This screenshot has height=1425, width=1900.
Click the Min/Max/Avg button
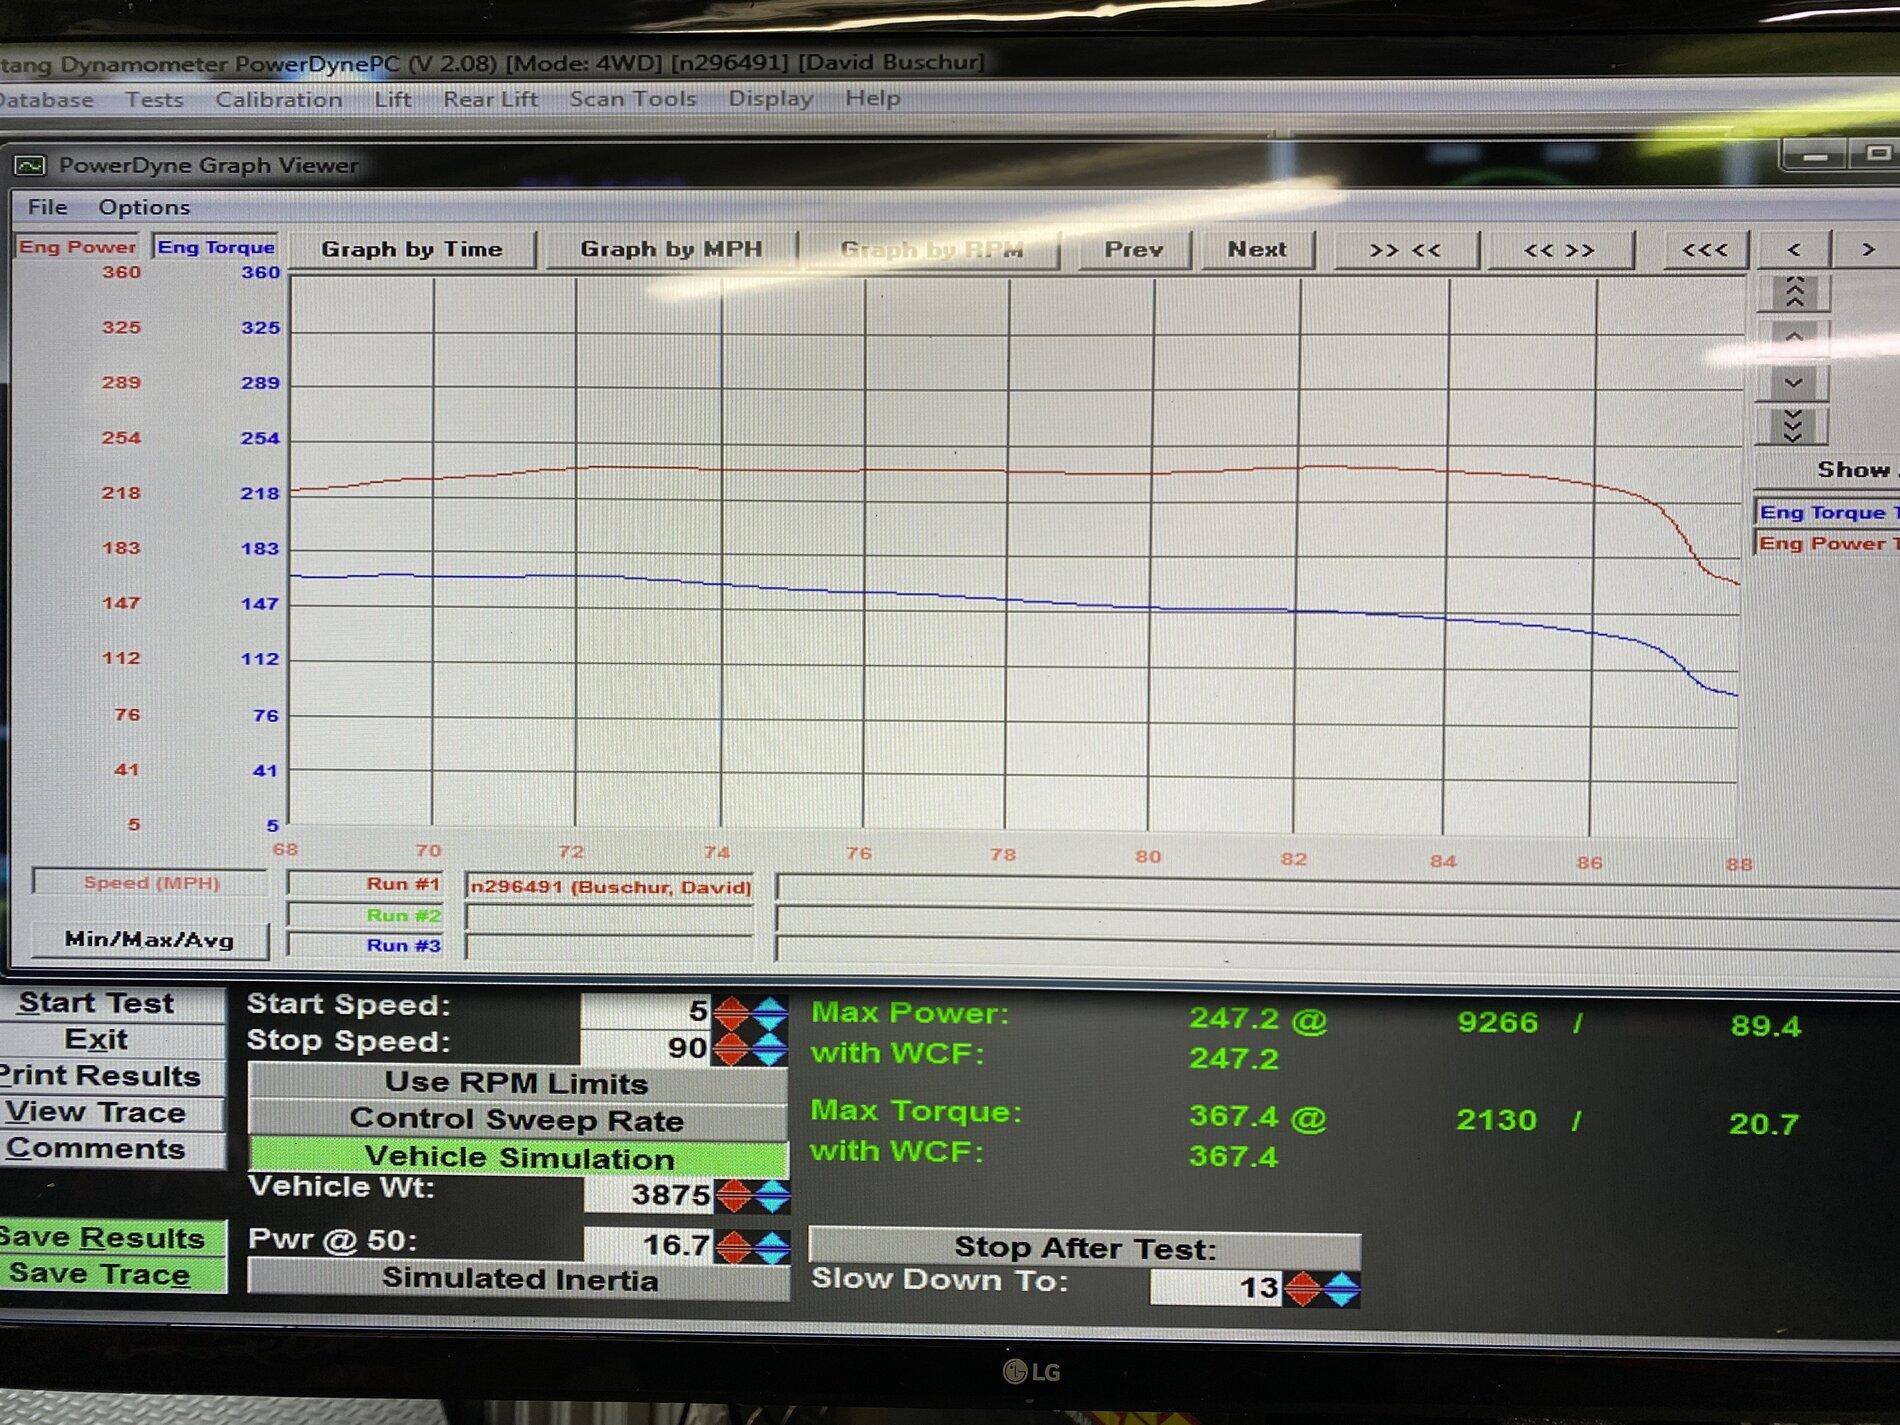tap(150, 940)
